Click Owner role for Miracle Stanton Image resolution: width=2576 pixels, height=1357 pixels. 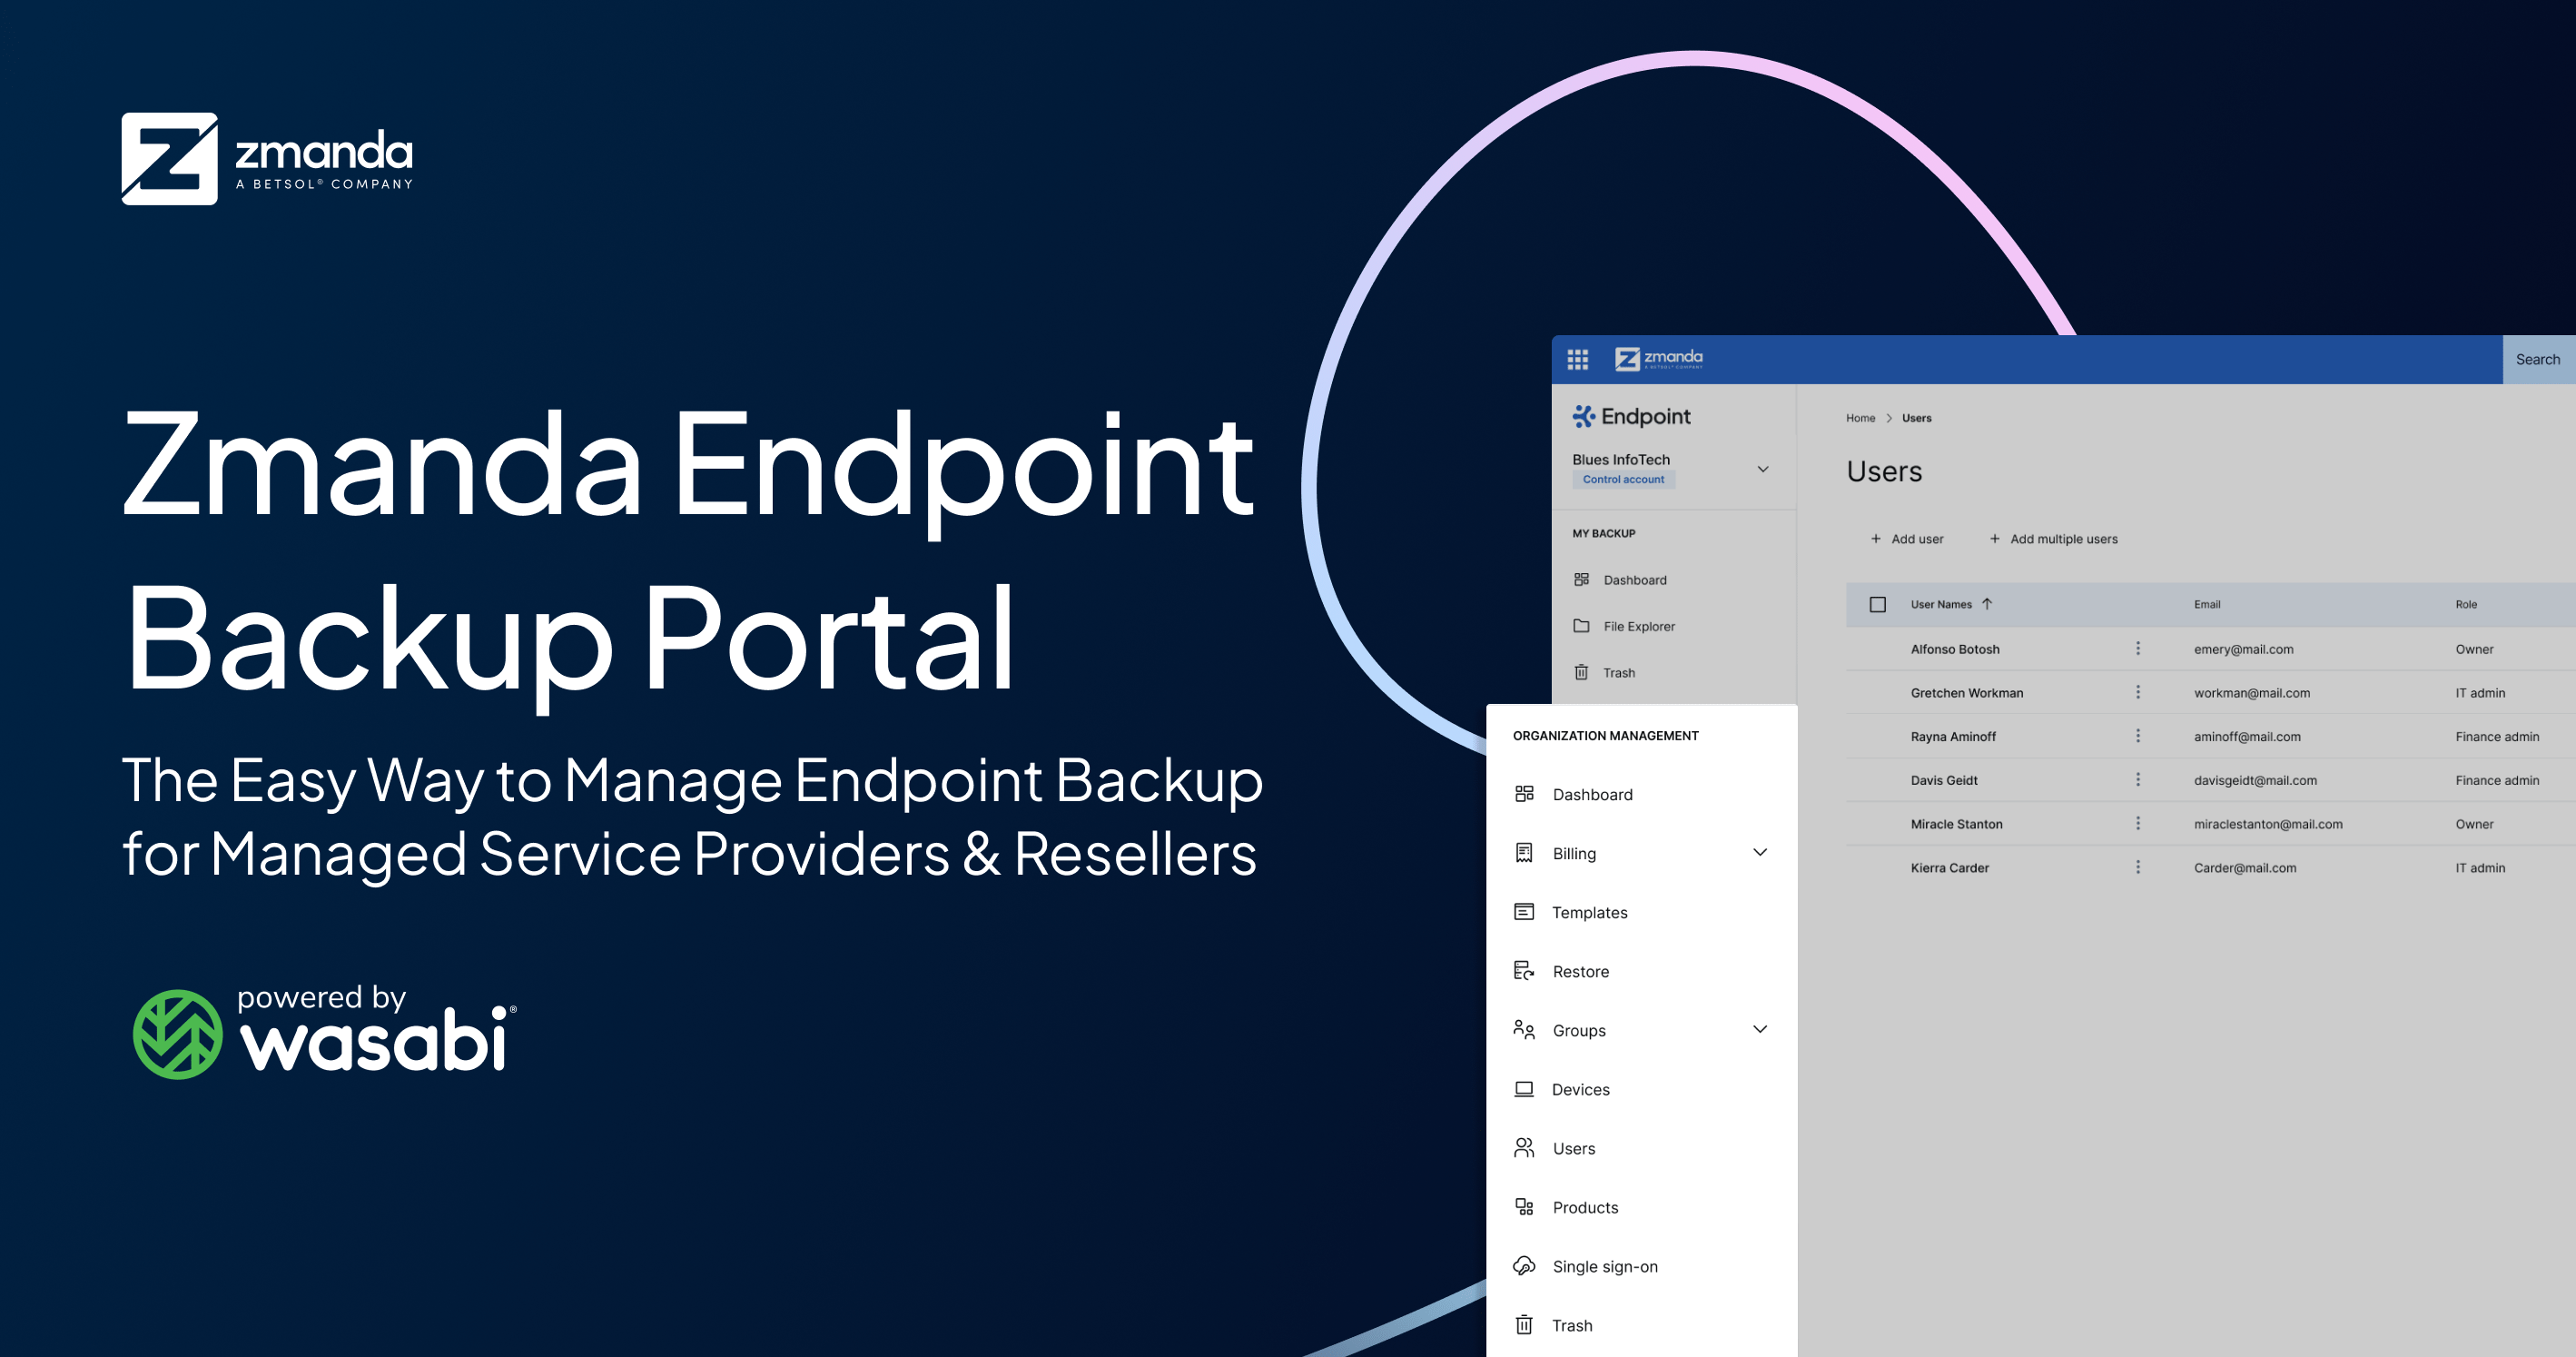[2474, 824]
